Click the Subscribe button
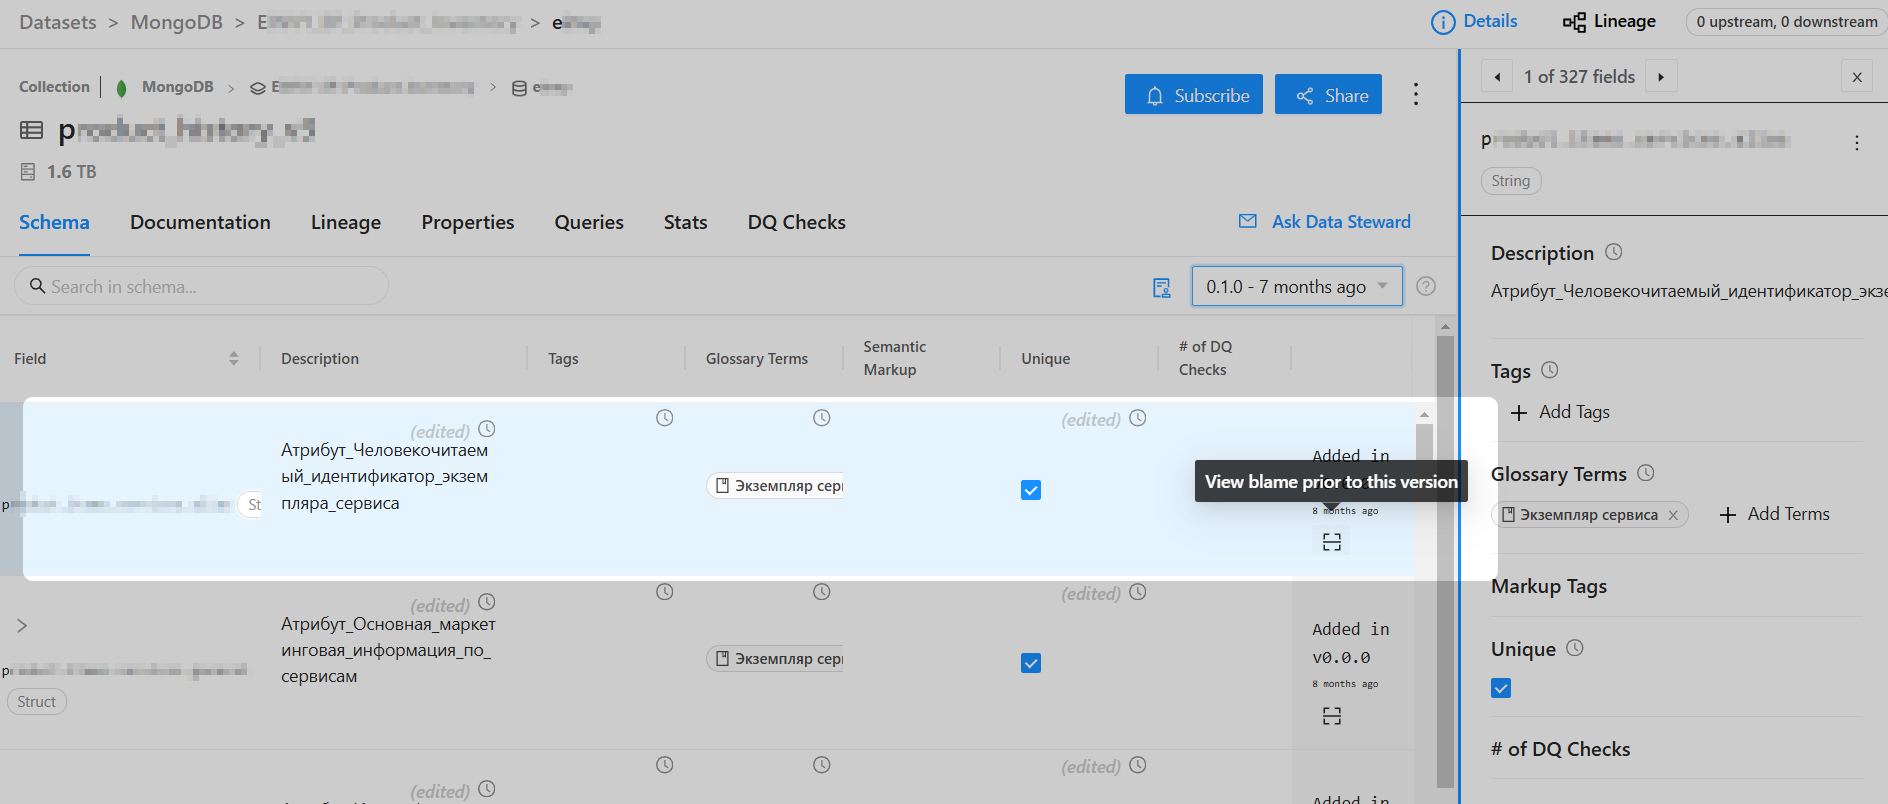This screenshot has height=804, width=1888. pos(1193,95)
